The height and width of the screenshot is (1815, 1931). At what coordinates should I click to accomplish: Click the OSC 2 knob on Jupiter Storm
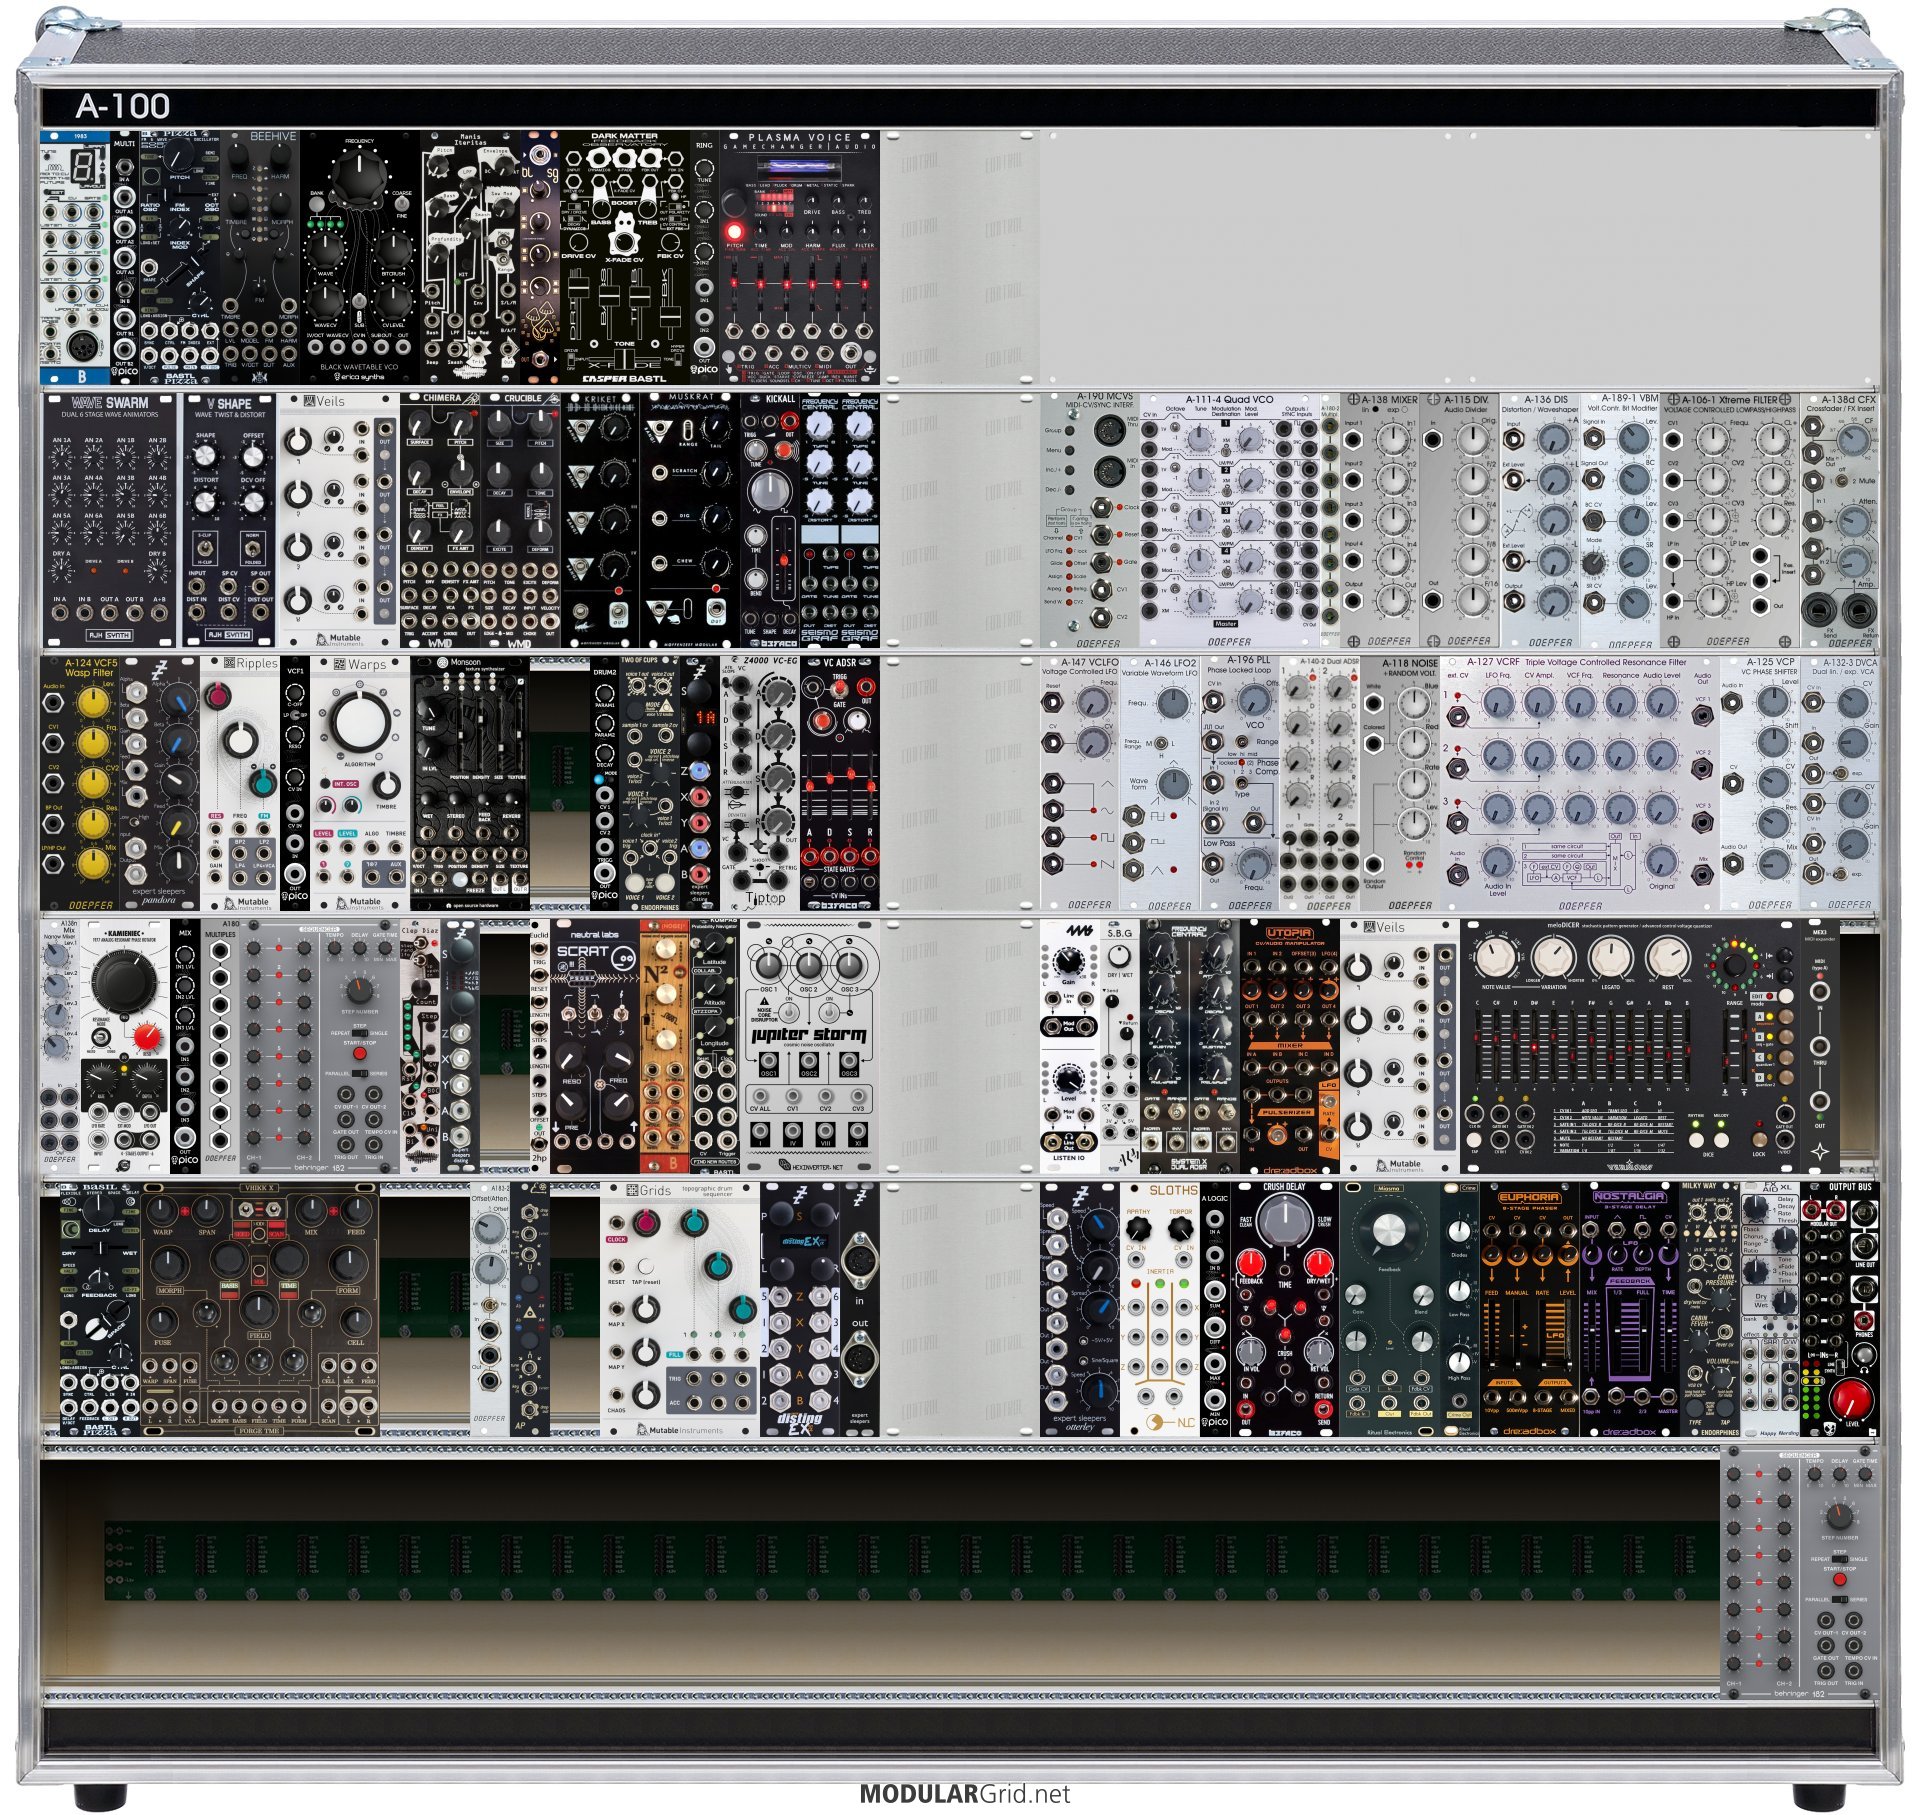coord(809,964)
